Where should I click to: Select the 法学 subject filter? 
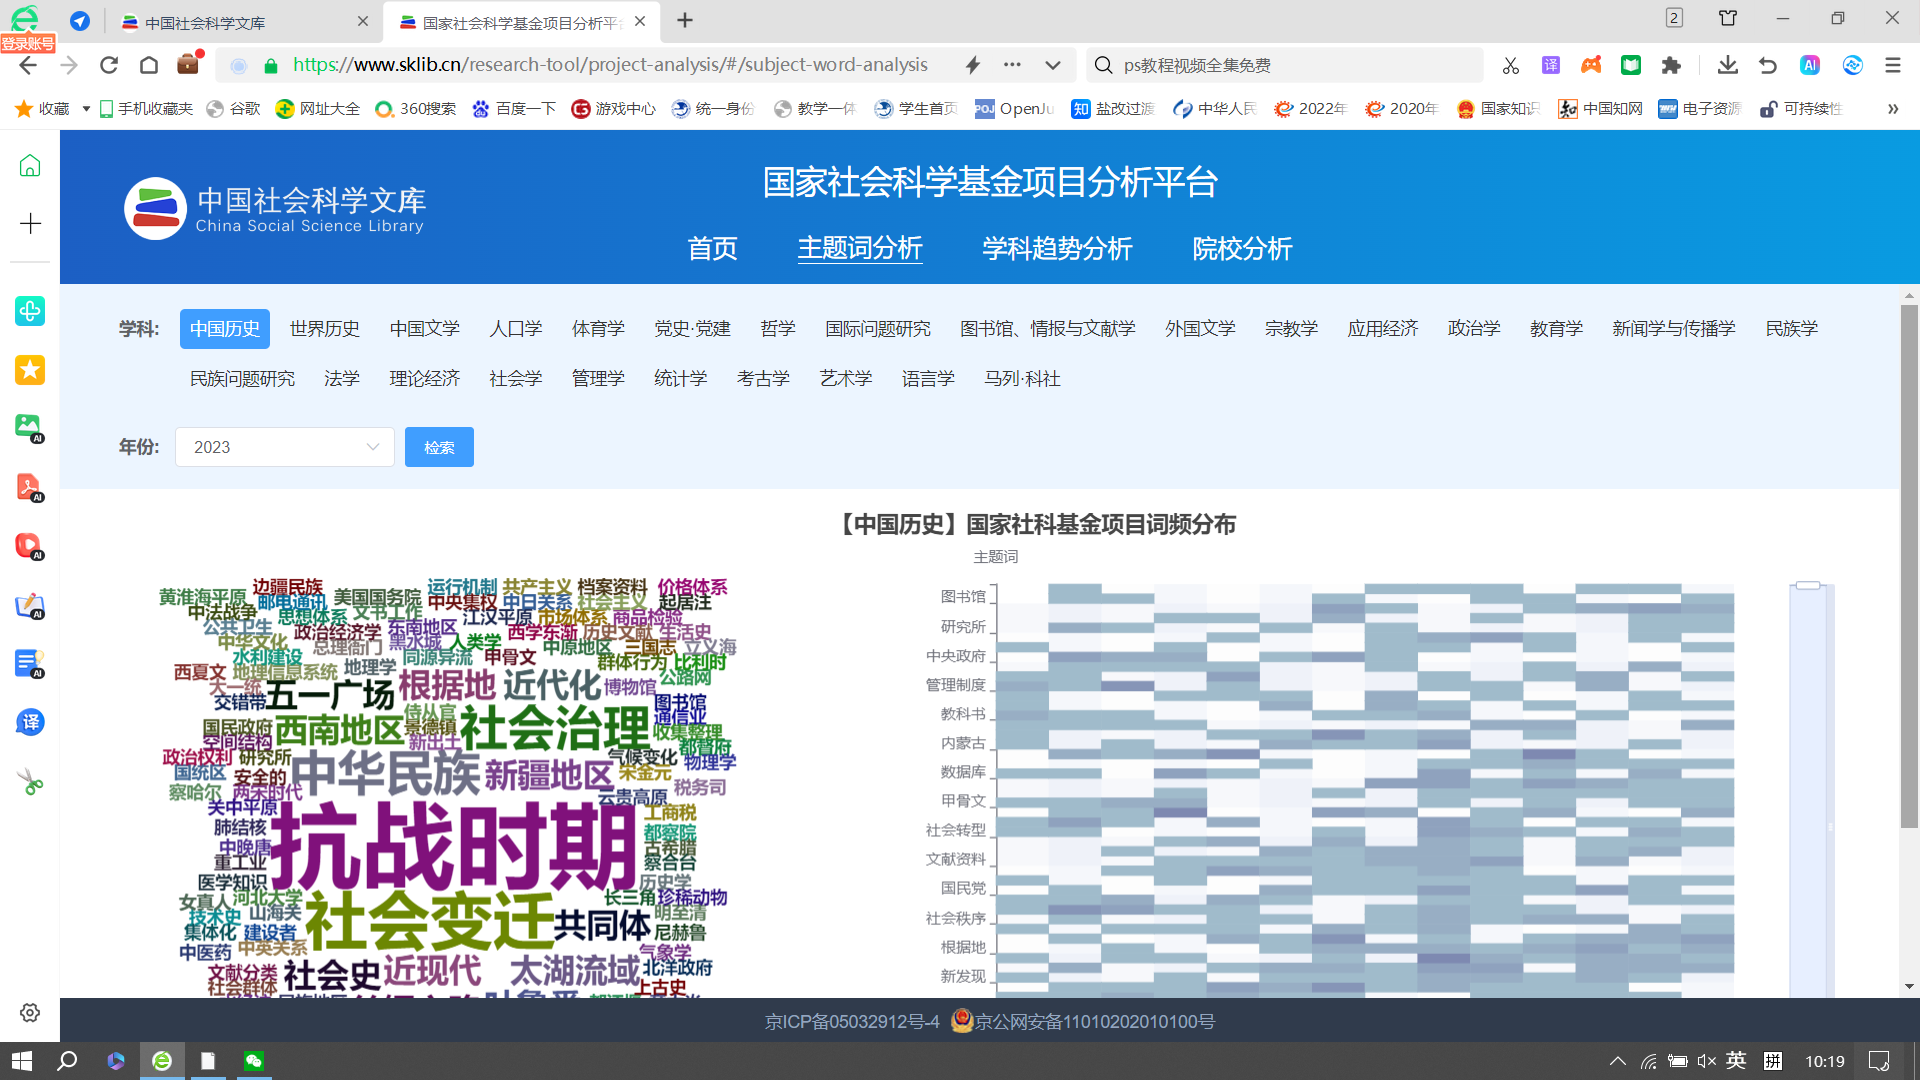342,379
